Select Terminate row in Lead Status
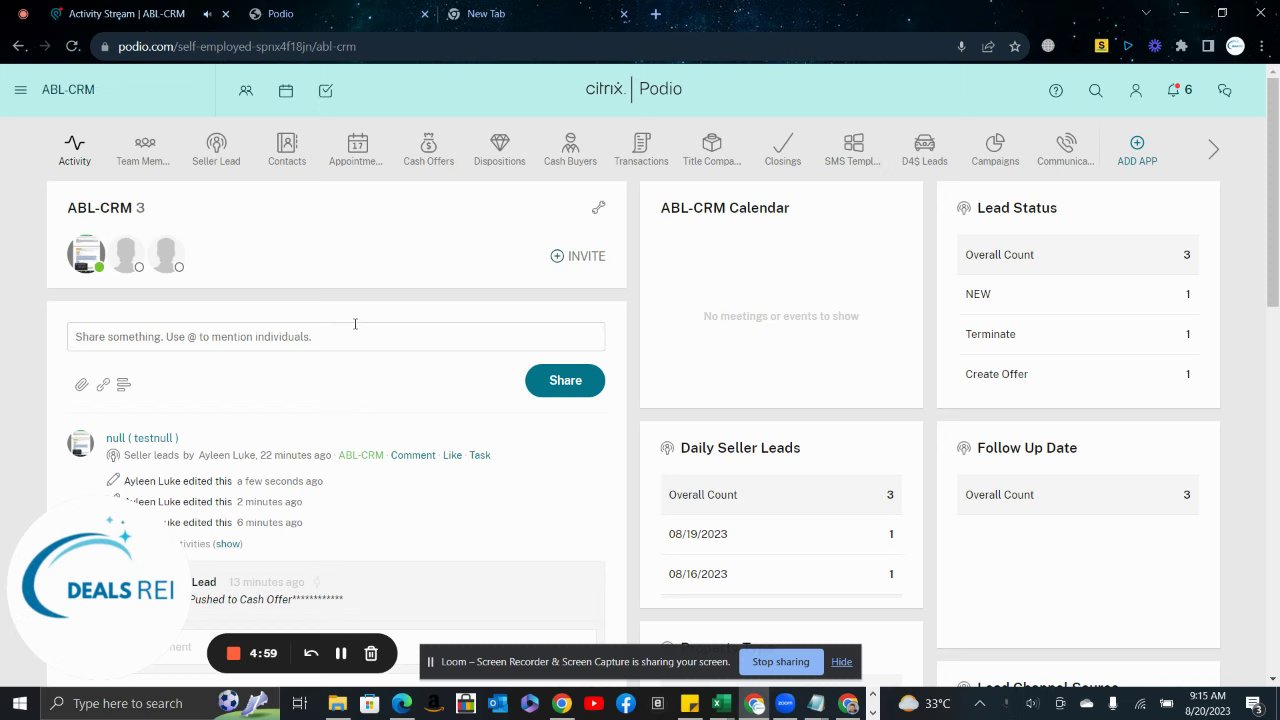Image resolution: width=1280 pixels, height=720 pixels. 1078,334
